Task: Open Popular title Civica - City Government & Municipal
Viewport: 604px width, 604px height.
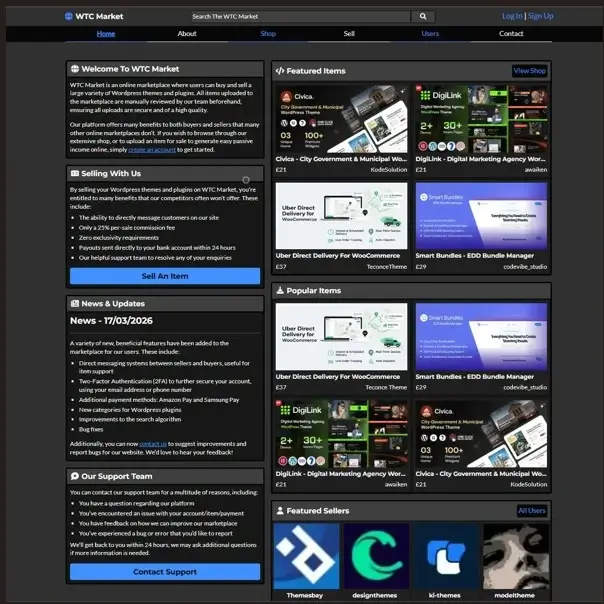Action: coord(481,474)
